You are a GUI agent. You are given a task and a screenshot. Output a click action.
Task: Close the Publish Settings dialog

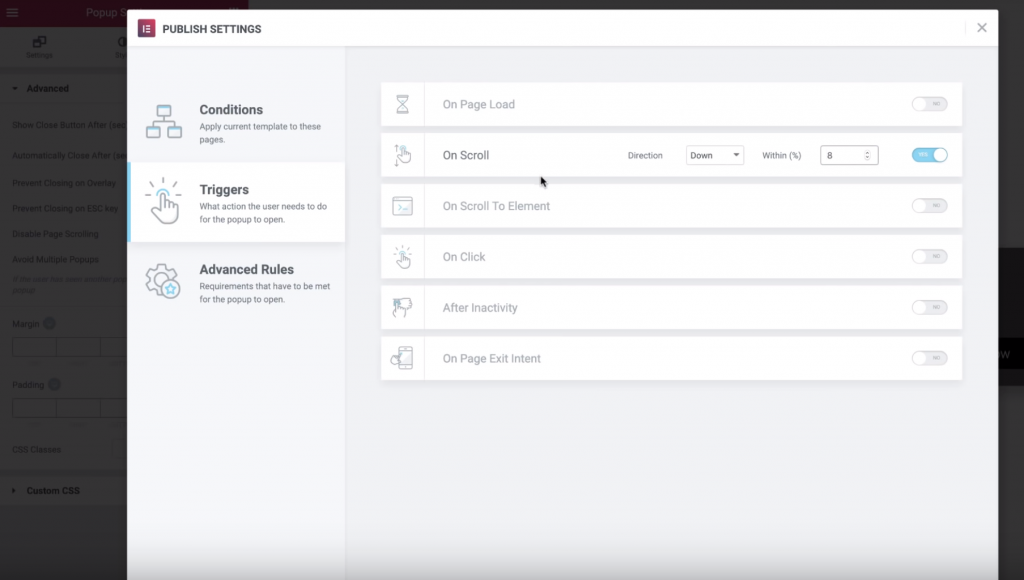982,28
